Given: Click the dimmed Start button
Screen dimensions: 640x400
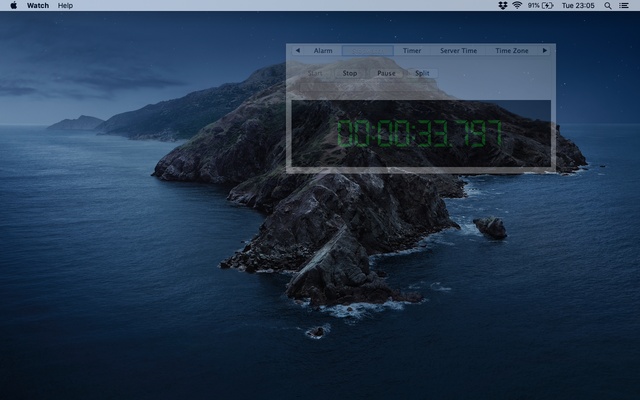Looking at the screenshot, I should 315,73.
